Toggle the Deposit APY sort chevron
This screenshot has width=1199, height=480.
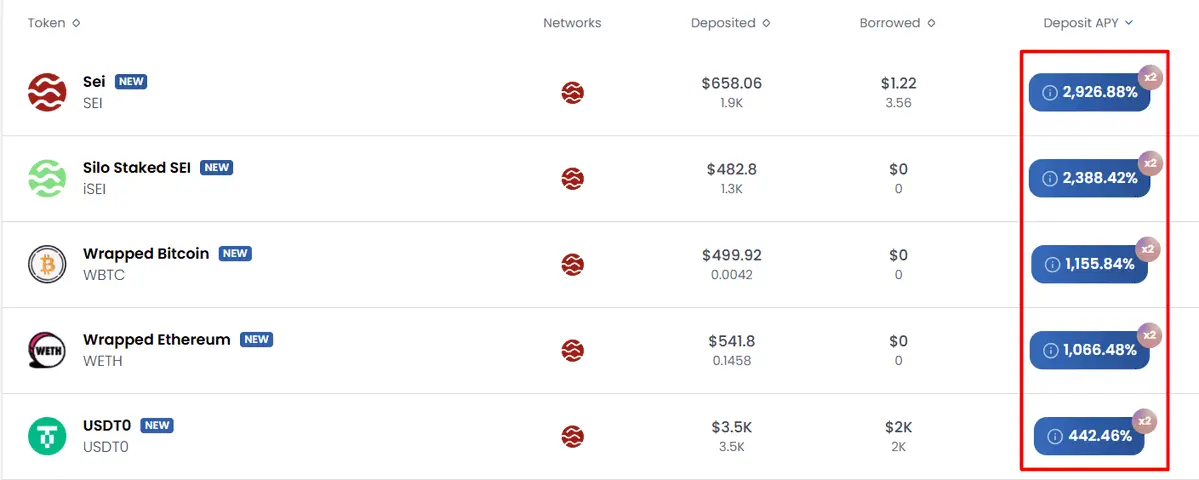[1129, 23]
